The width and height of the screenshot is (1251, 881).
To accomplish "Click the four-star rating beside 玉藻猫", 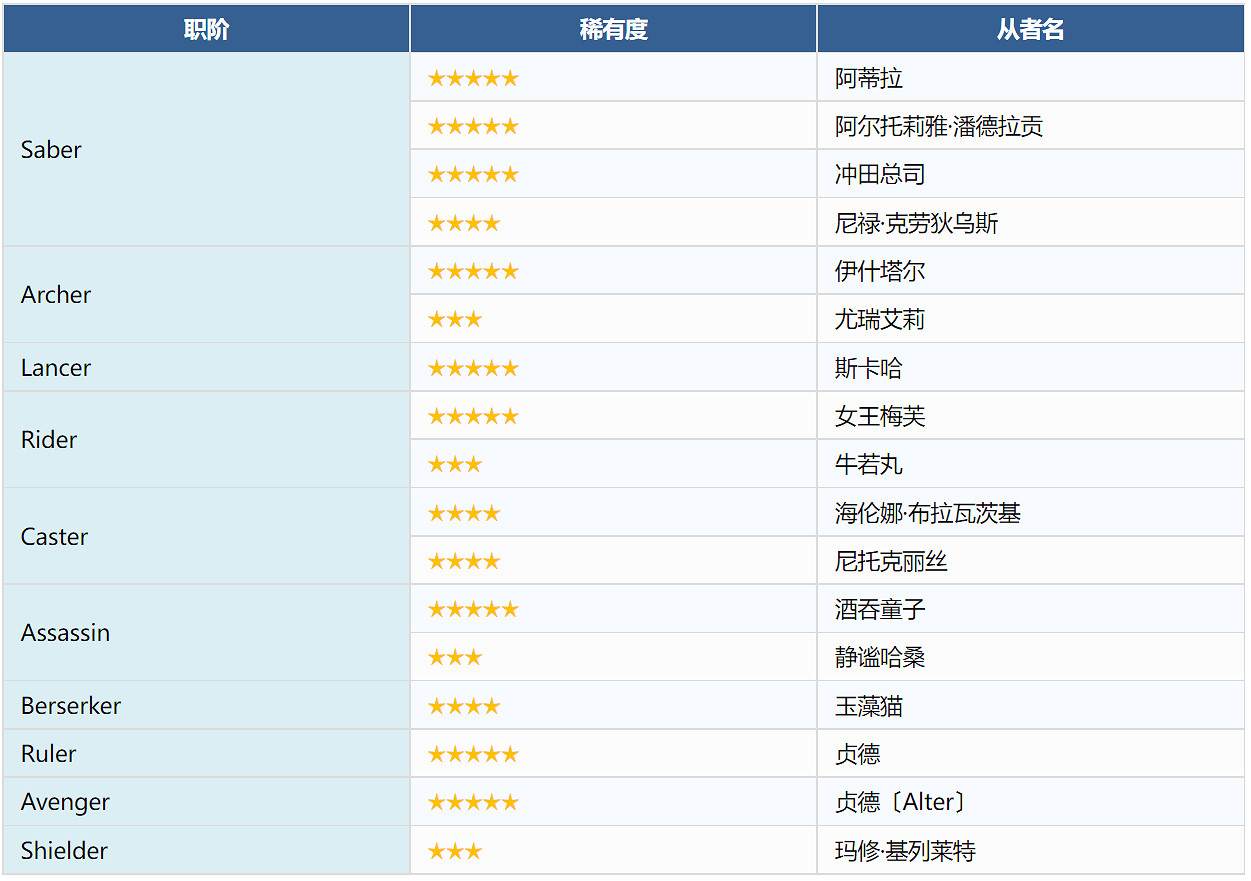I will [x=464, y=706].
